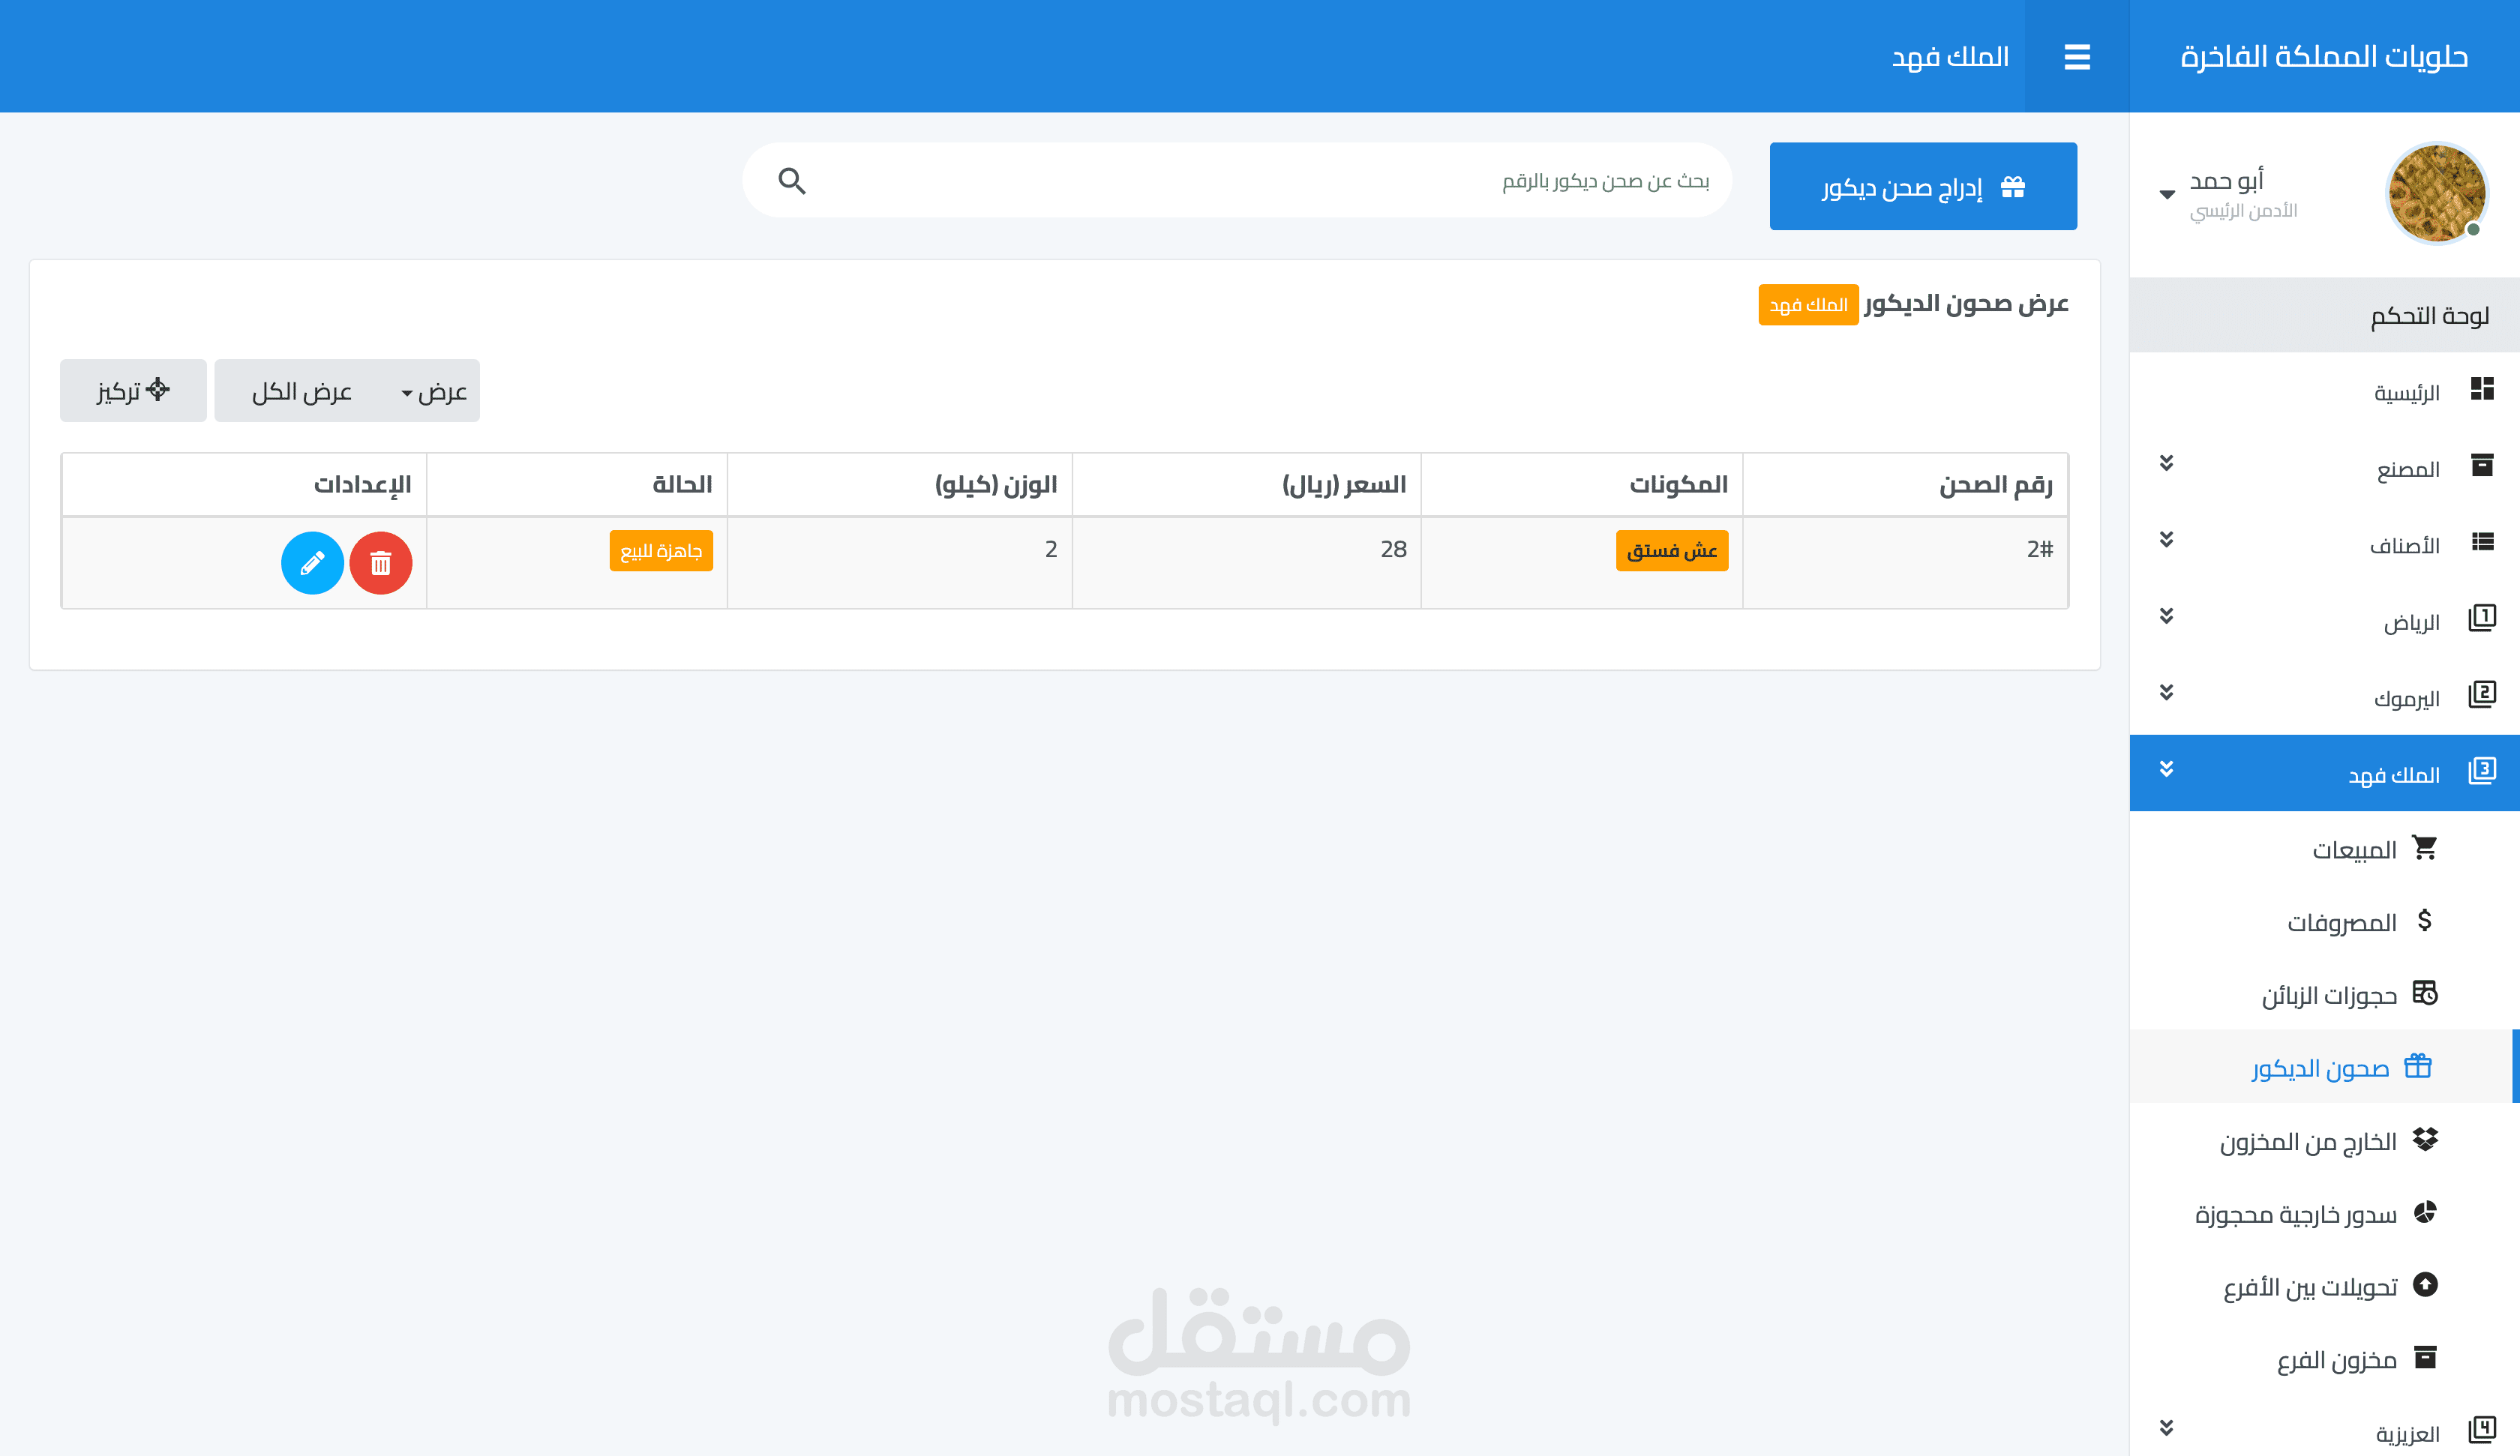Click the search magnifier icon
The height and width of the screenshot is (1456, 2520).
coord(791,181)
